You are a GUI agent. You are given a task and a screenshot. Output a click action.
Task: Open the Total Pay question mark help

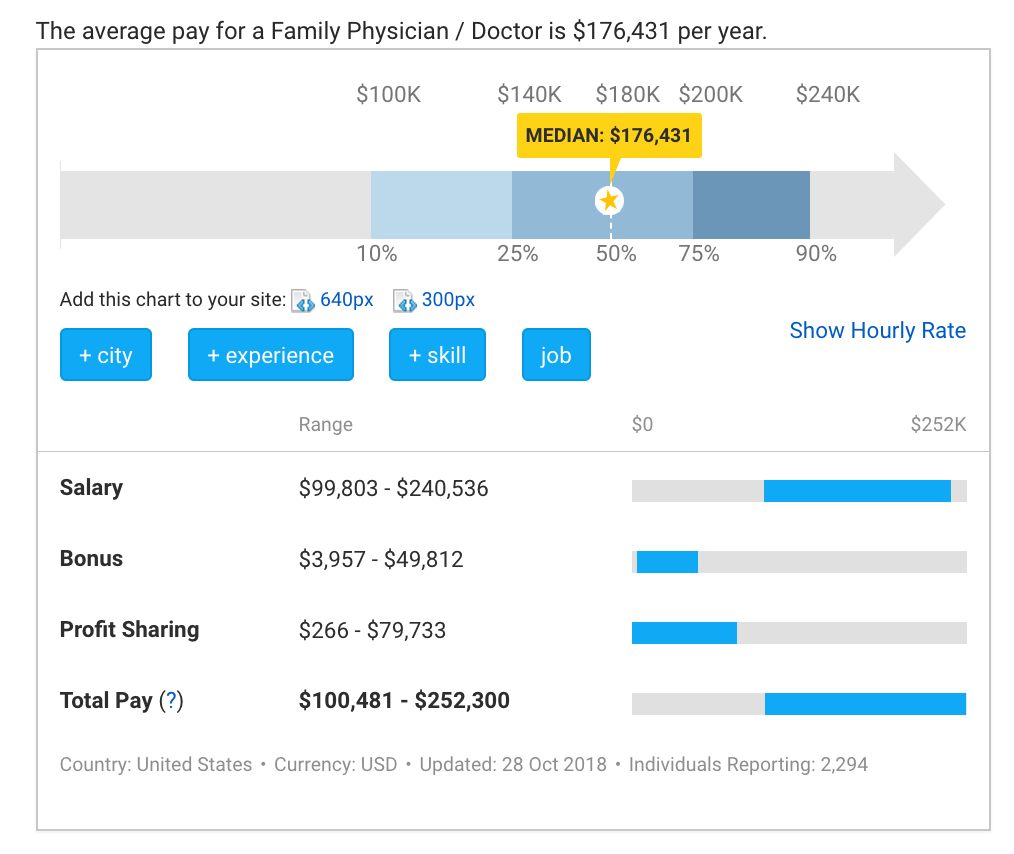coord(171,700)
